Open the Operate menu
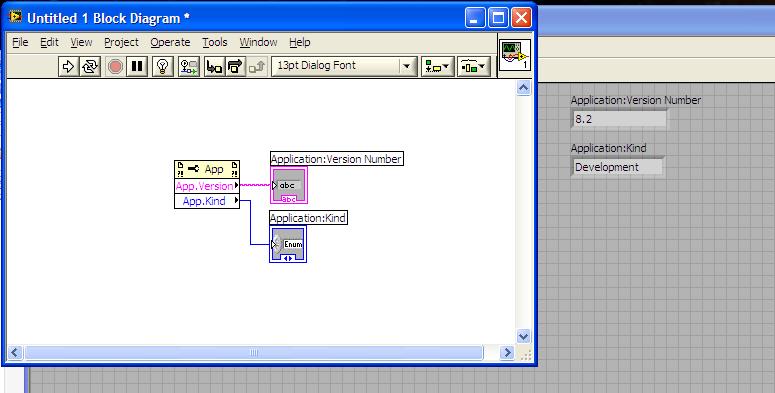 (x=170, y=43)
